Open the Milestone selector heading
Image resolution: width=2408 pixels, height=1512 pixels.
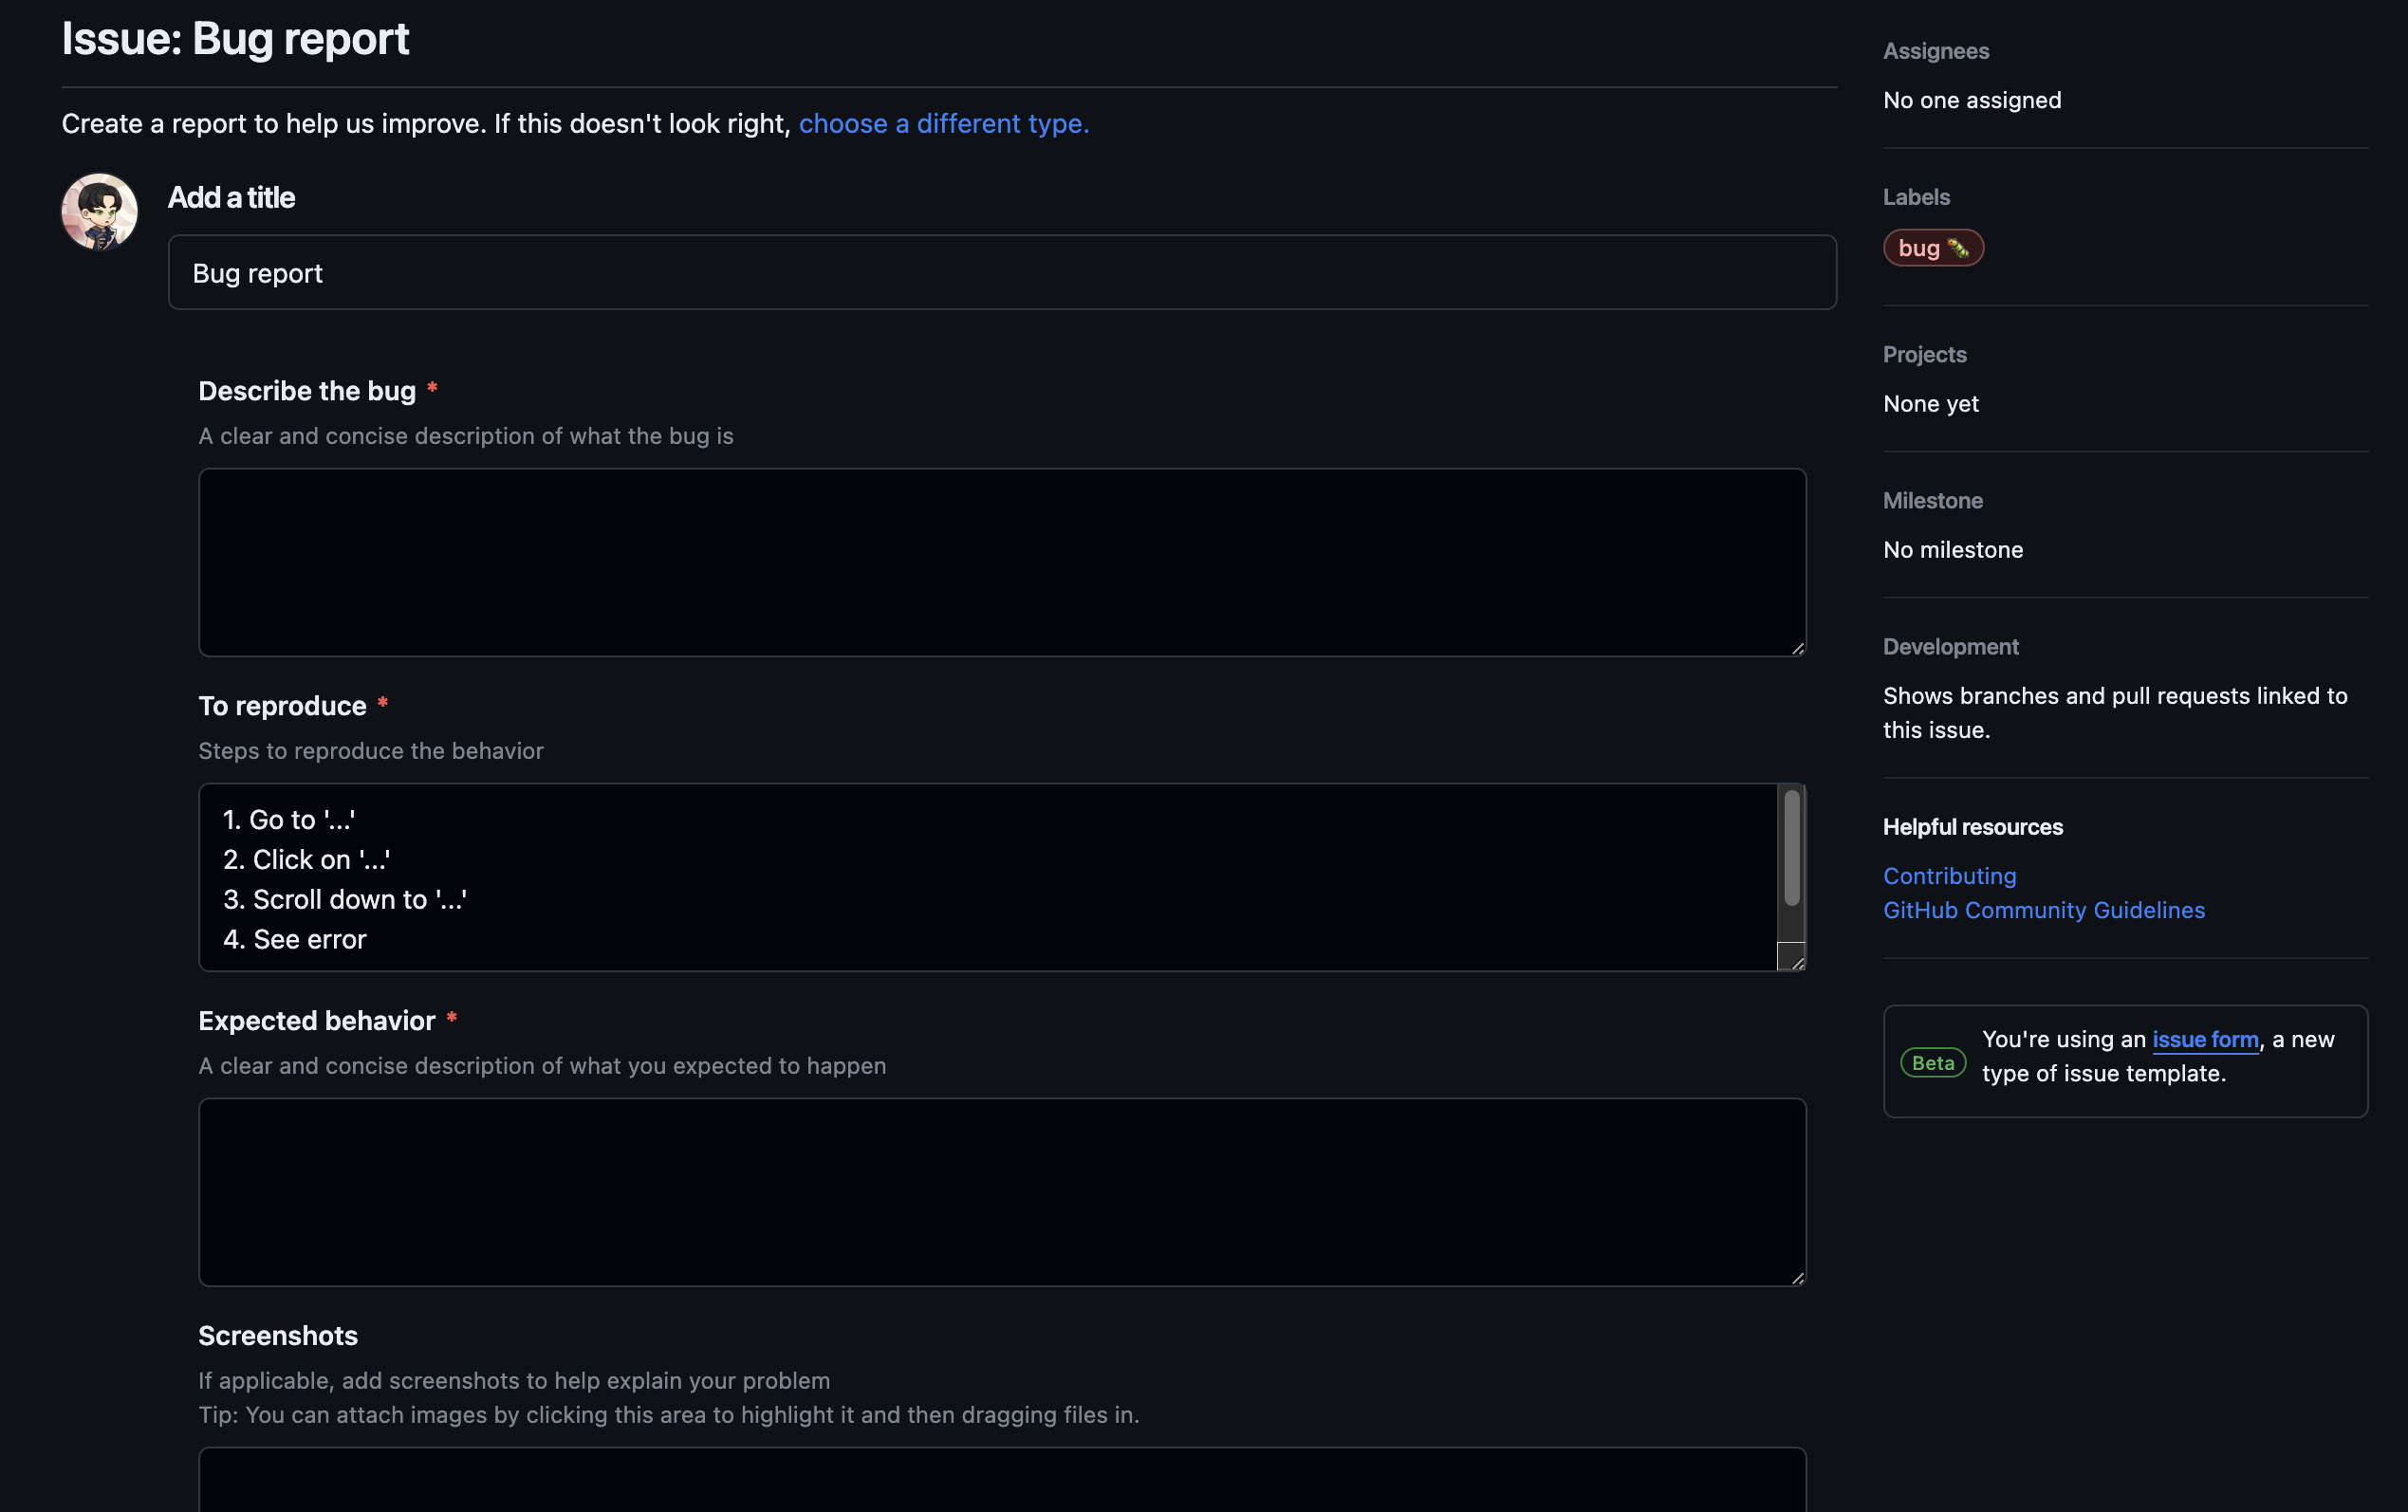click(x=1932, y=500)
